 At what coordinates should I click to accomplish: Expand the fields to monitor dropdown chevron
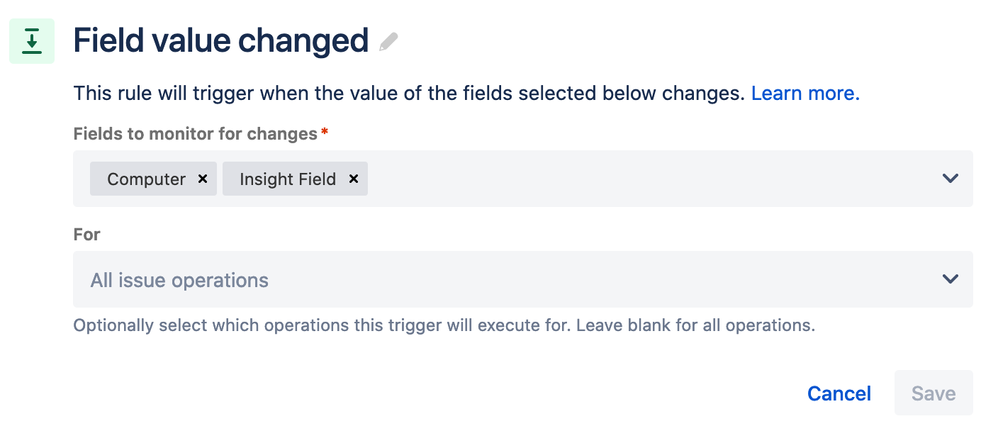tap(950, 178)
